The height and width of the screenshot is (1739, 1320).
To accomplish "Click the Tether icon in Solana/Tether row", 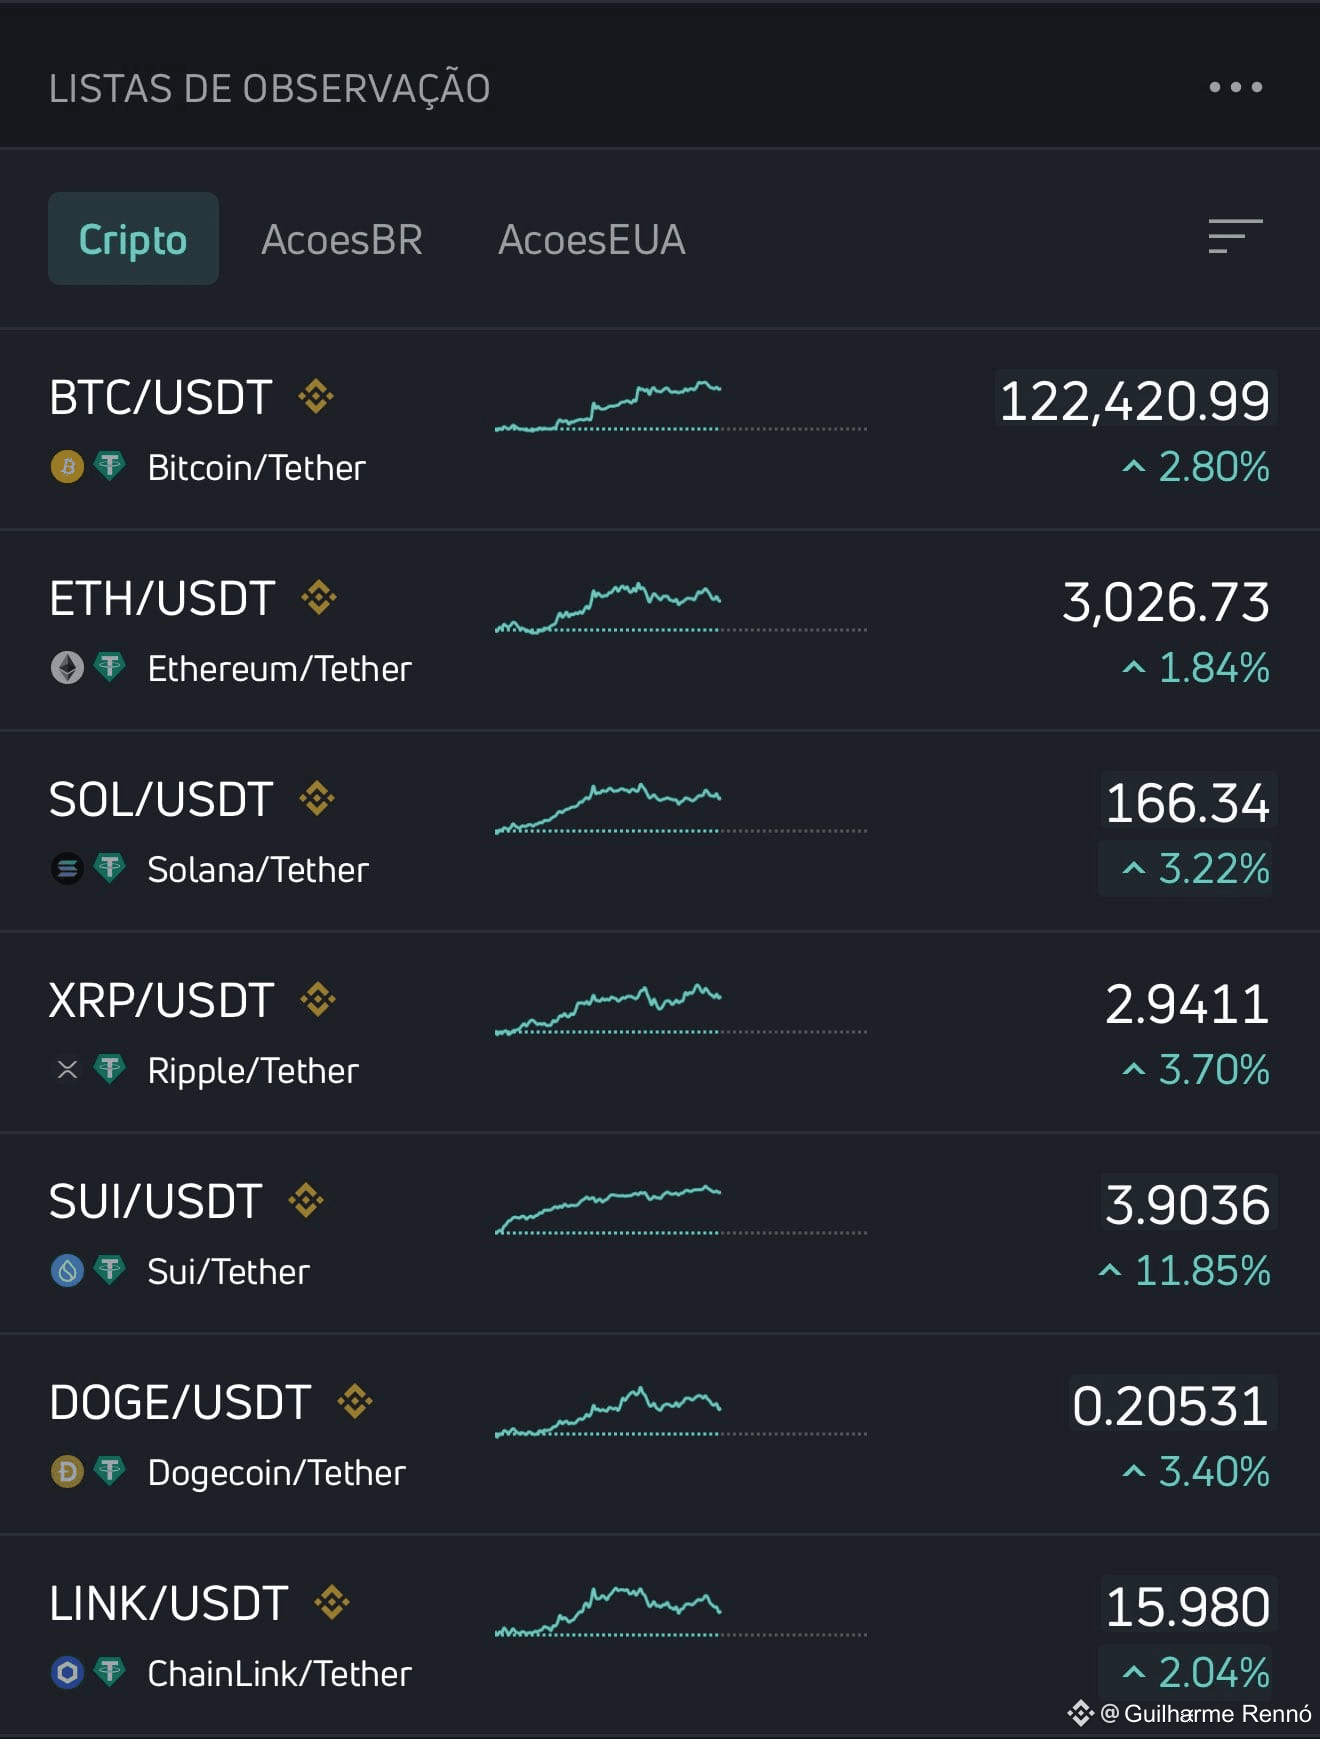I will click(x=109, y=868).
